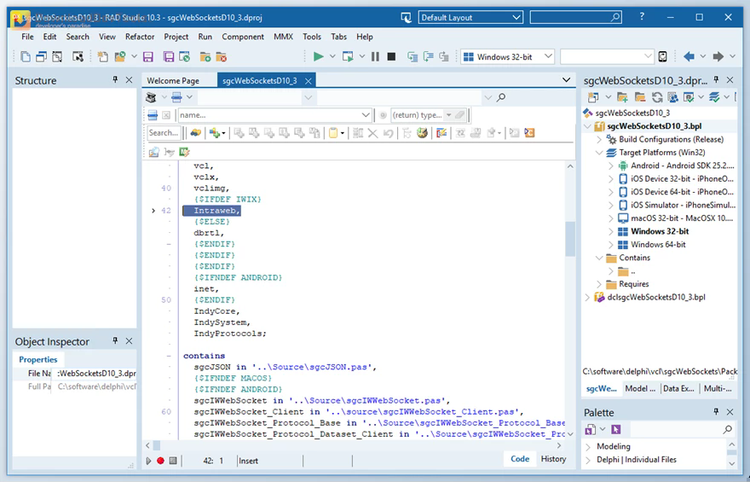Pin the Object Inspector panel

coord(115,340)
